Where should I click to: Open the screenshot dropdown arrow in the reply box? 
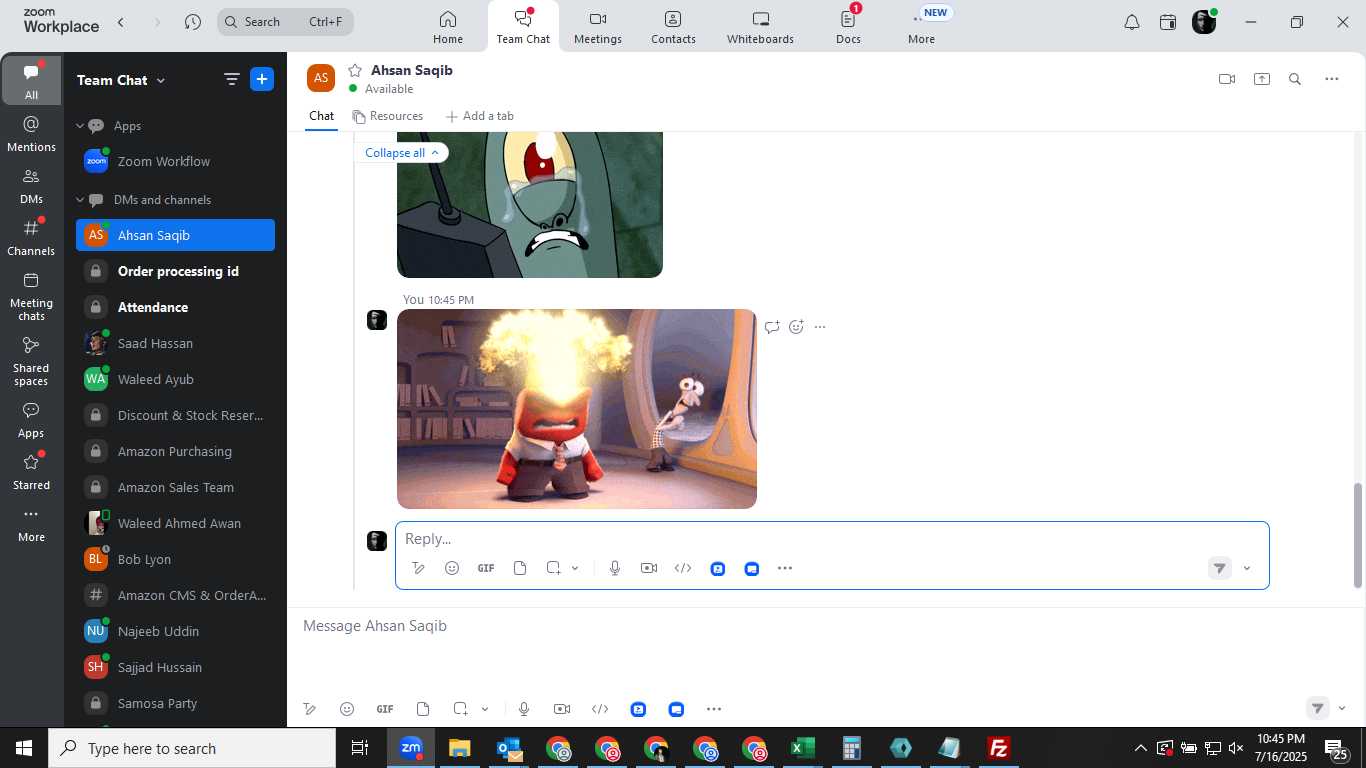click(575, 568)
